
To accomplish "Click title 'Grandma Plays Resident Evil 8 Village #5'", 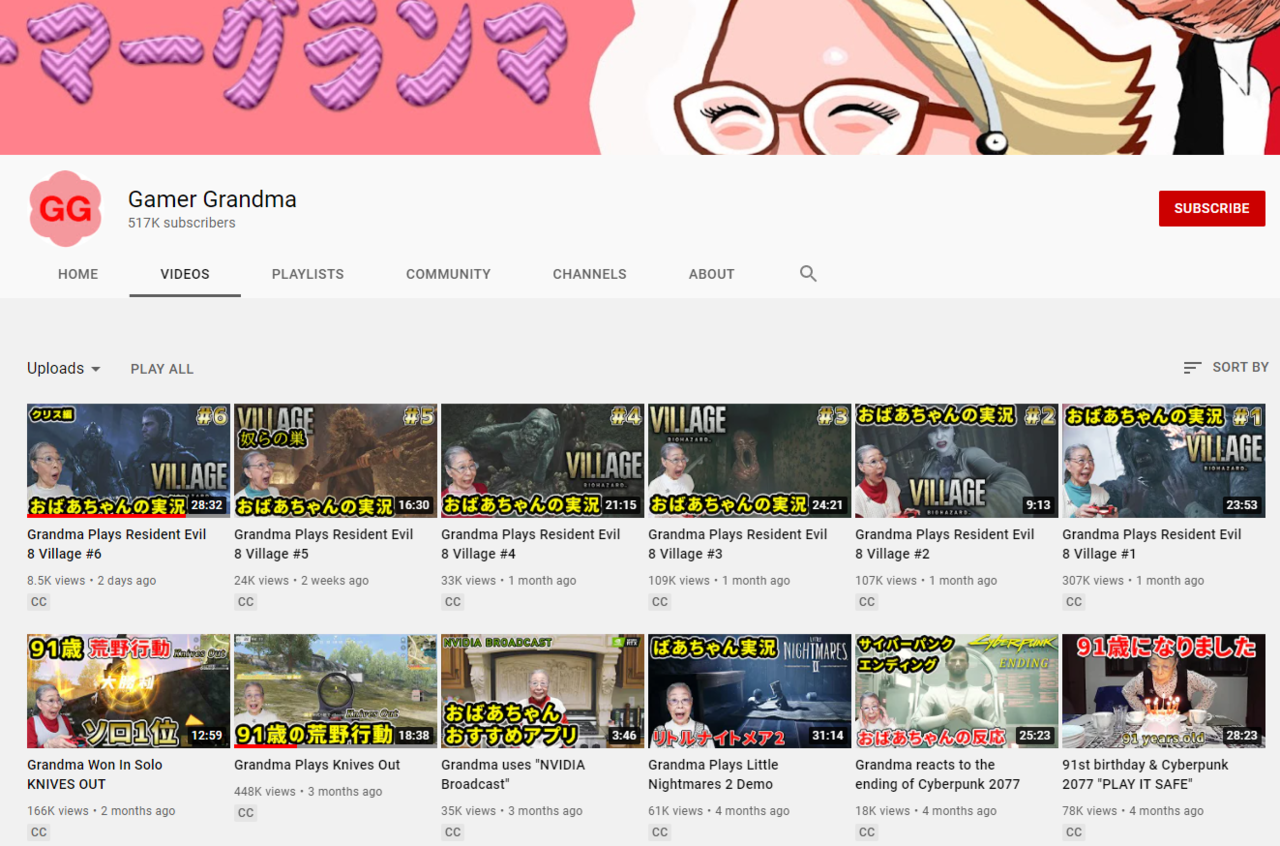I will tap(324, 544).
